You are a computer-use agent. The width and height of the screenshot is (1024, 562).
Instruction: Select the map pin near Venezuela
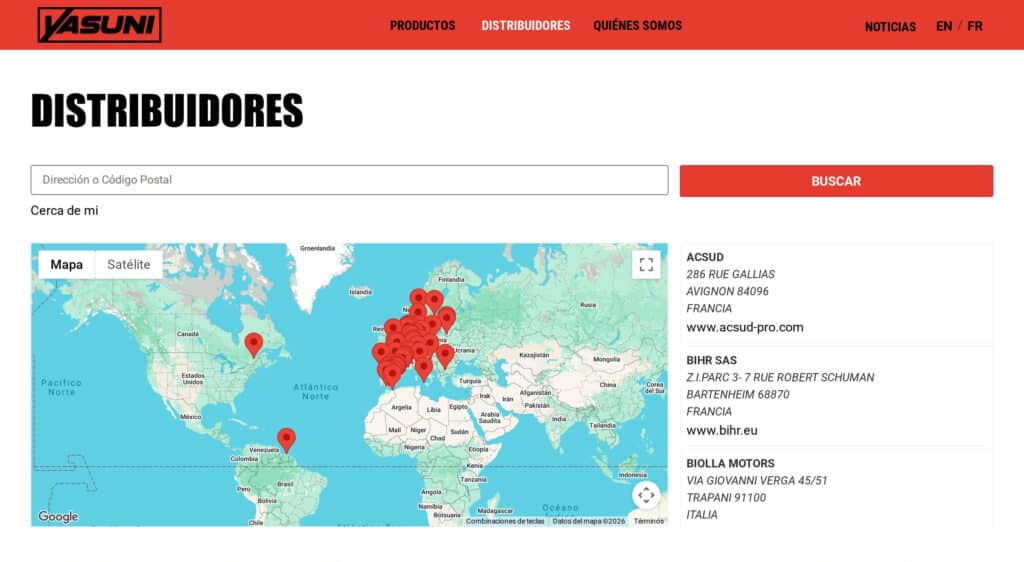point(286,440)
